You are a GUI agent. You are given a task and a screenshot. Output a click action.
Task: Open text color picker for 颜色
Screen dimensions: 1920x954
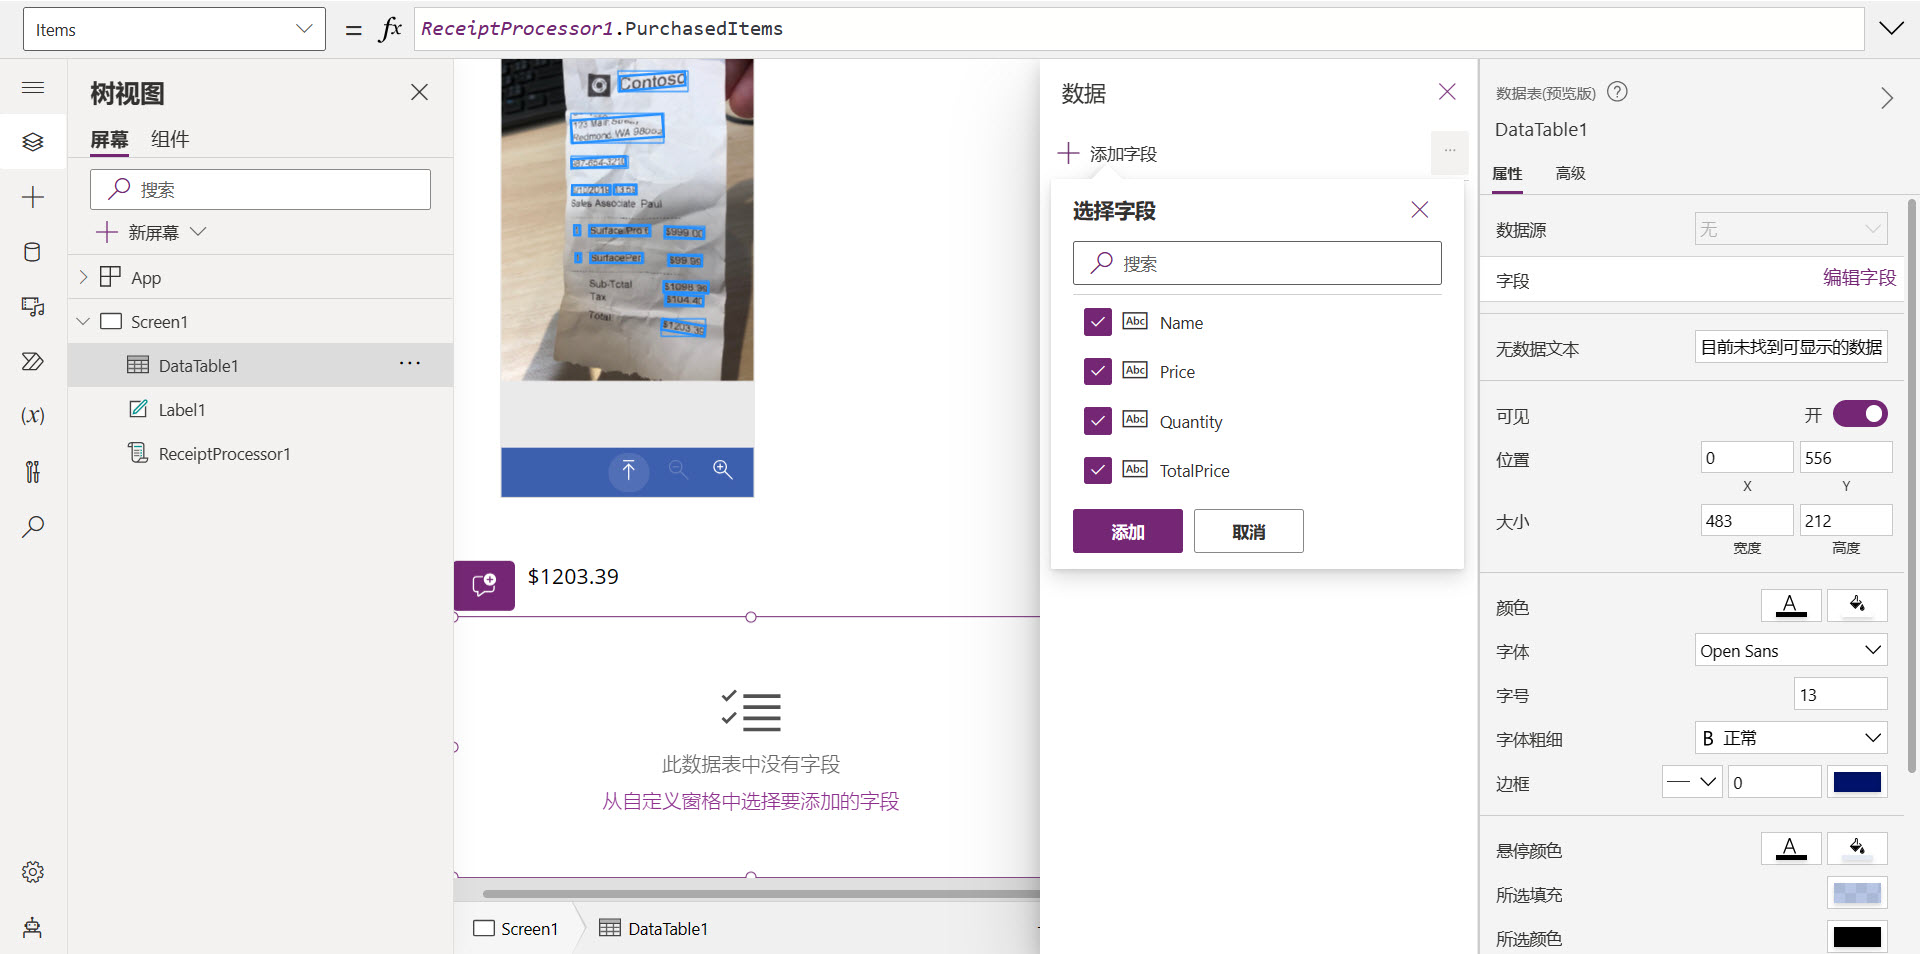pyautogui.click(x=1791, y=606)
